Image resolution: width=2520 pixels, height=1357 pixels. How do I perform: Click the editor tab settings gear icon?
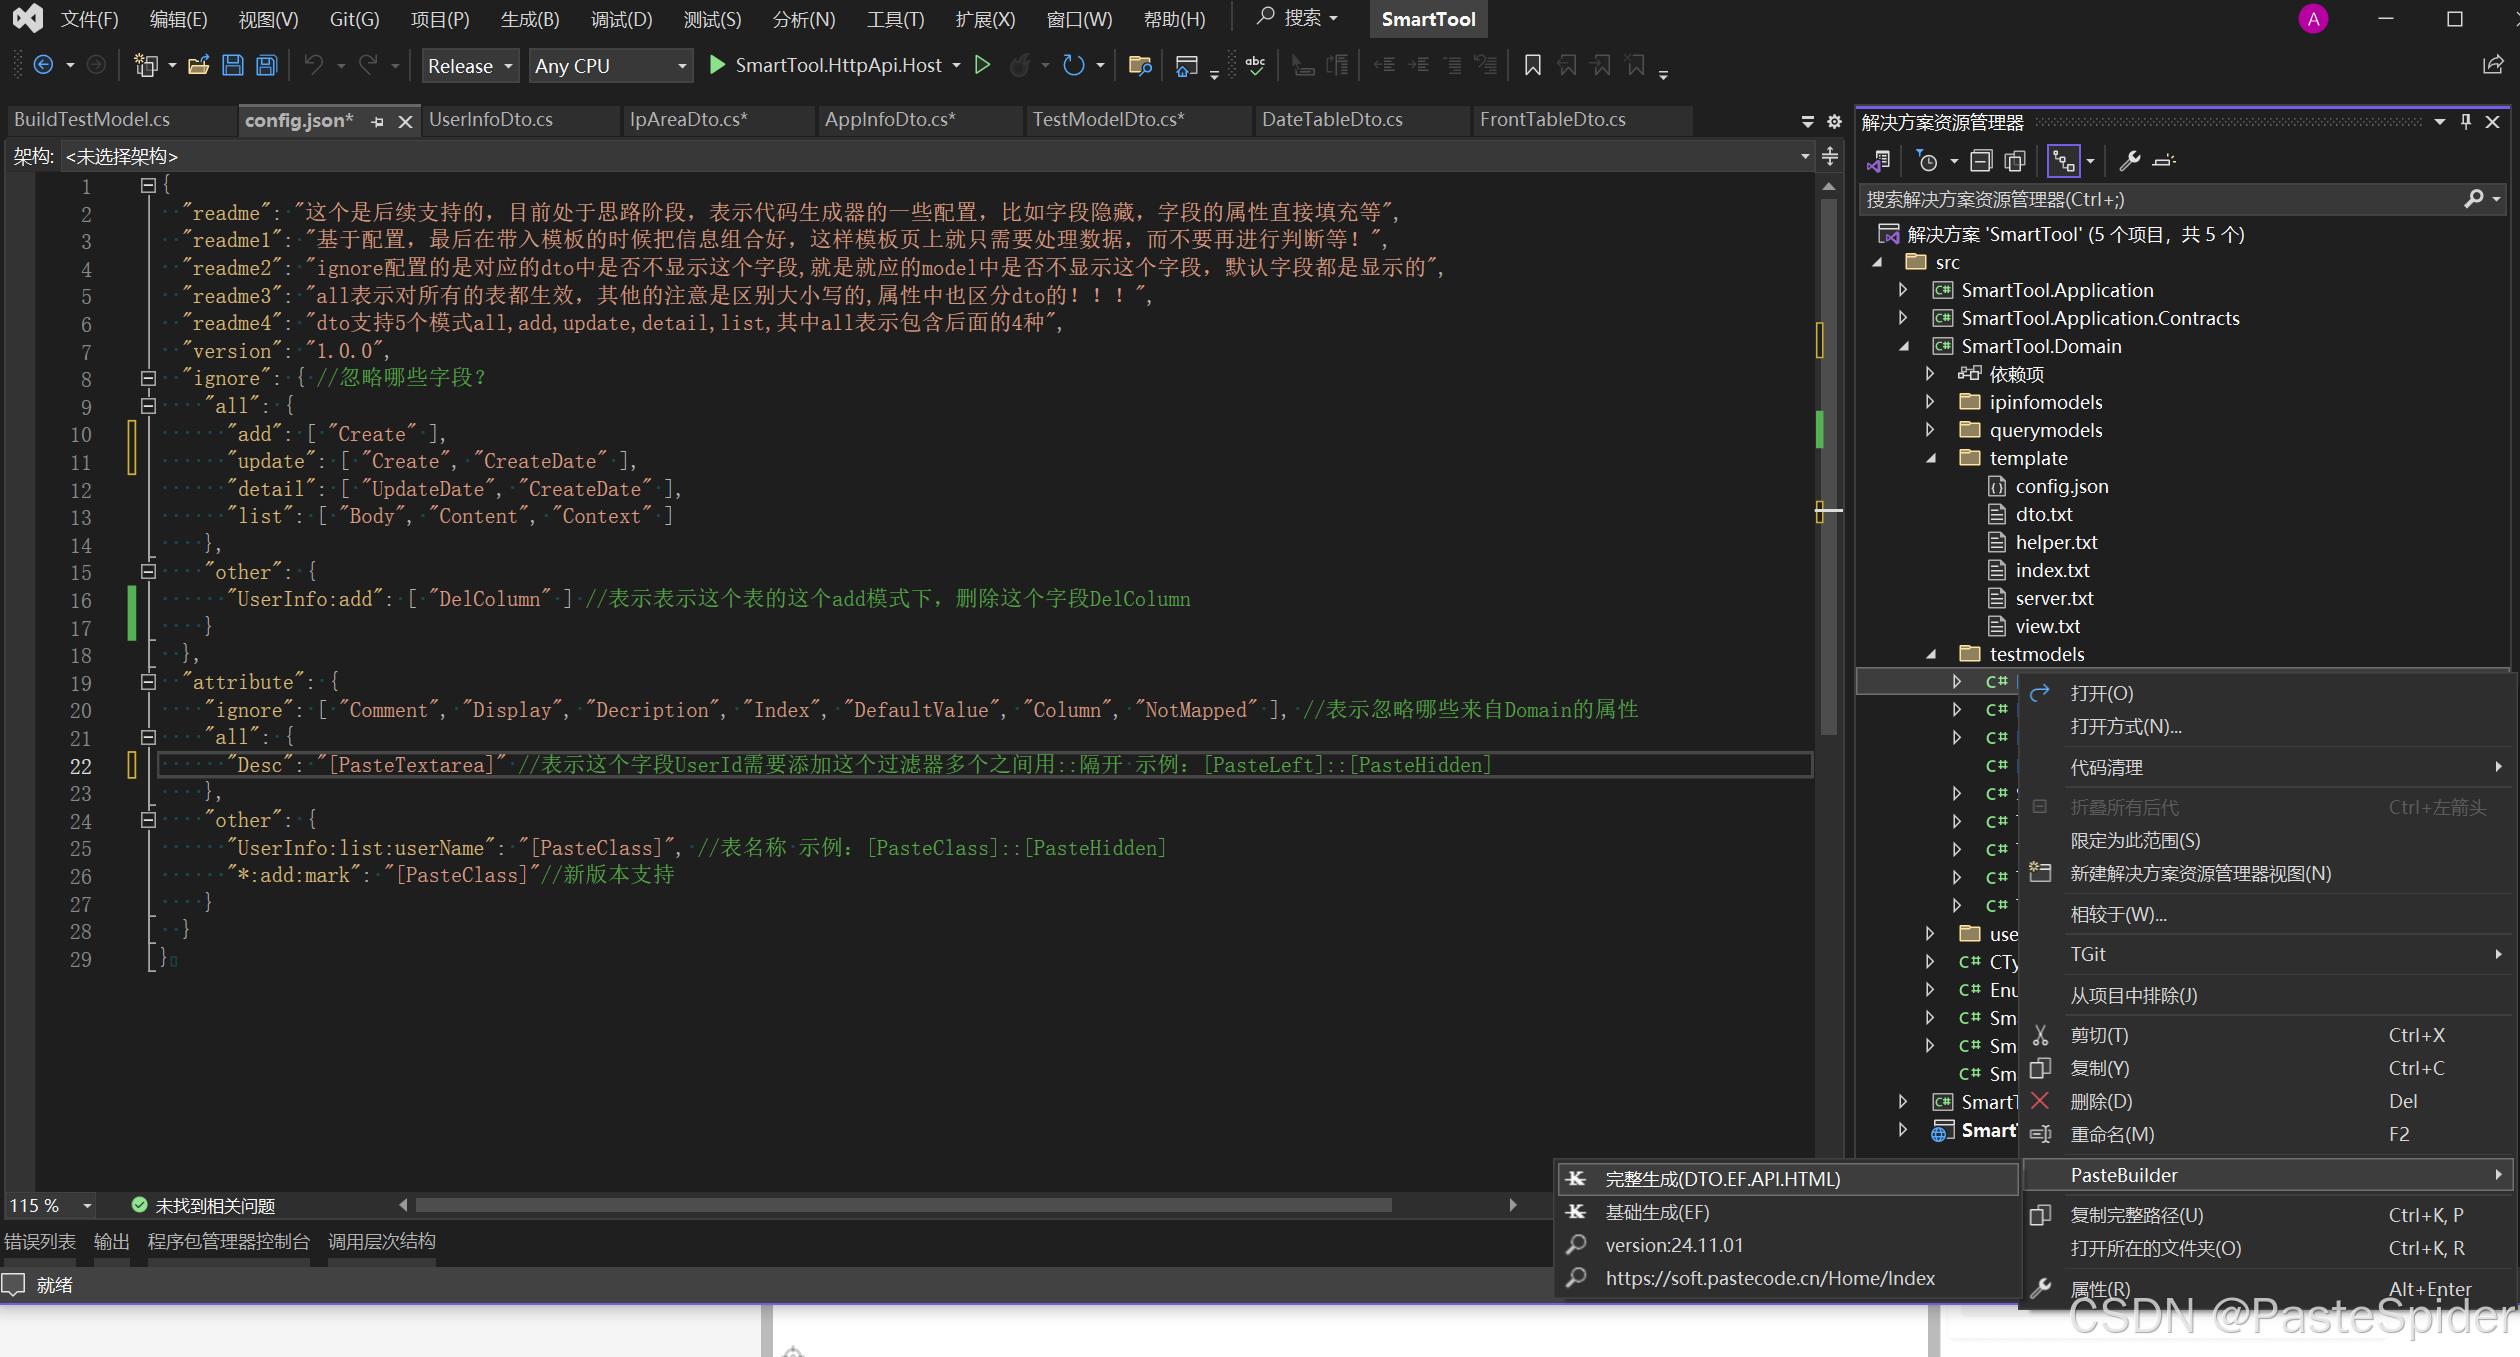1834,122
